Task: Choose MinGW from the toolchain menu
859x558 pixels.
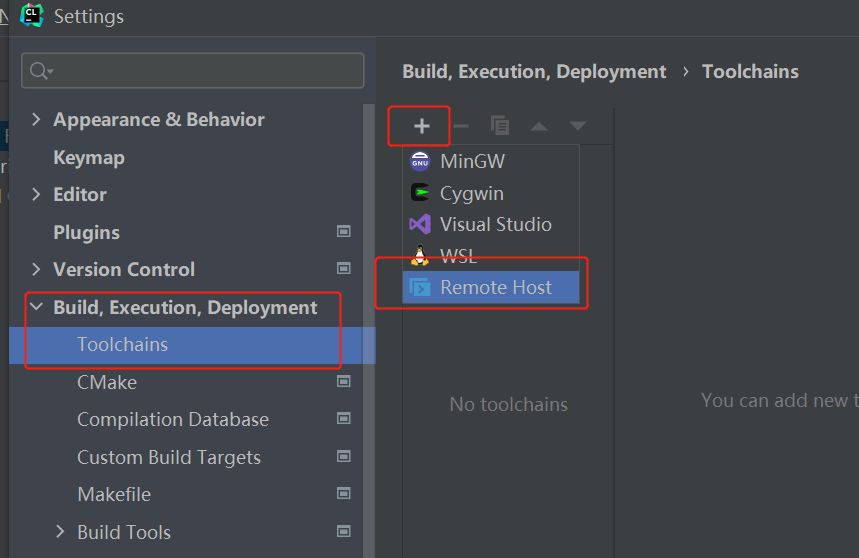Action: pyautogui.click(x=491, y=161)
